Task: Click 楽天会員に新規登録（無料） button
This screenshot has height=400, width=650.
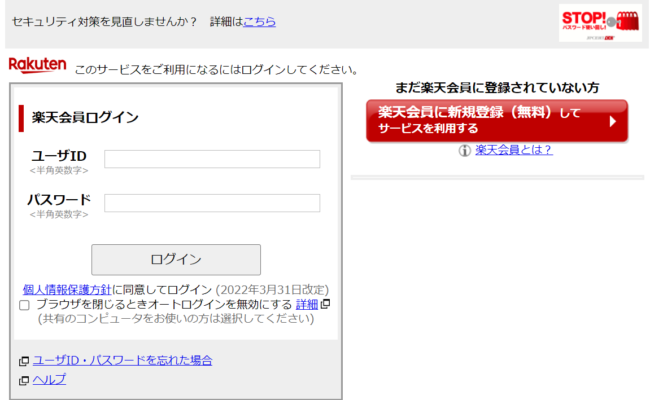Action: (497, 121)
